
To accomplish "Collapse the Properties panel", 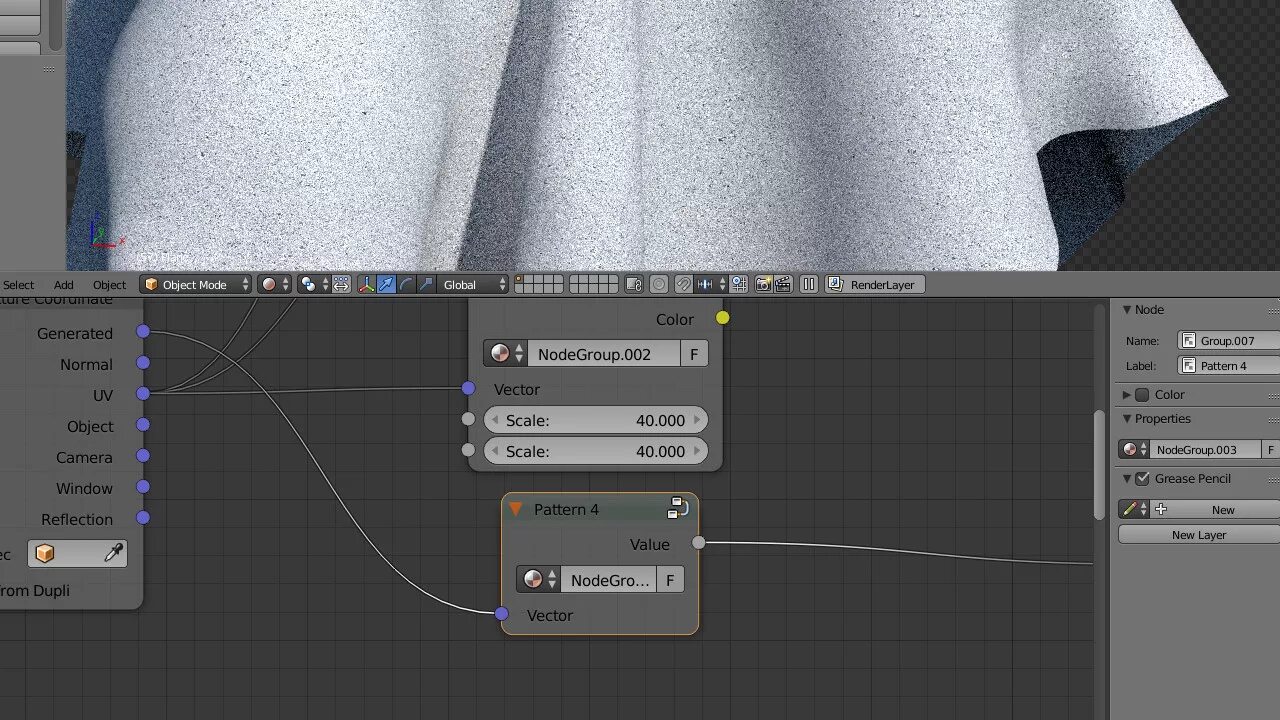I will (x=1127, y=419).
